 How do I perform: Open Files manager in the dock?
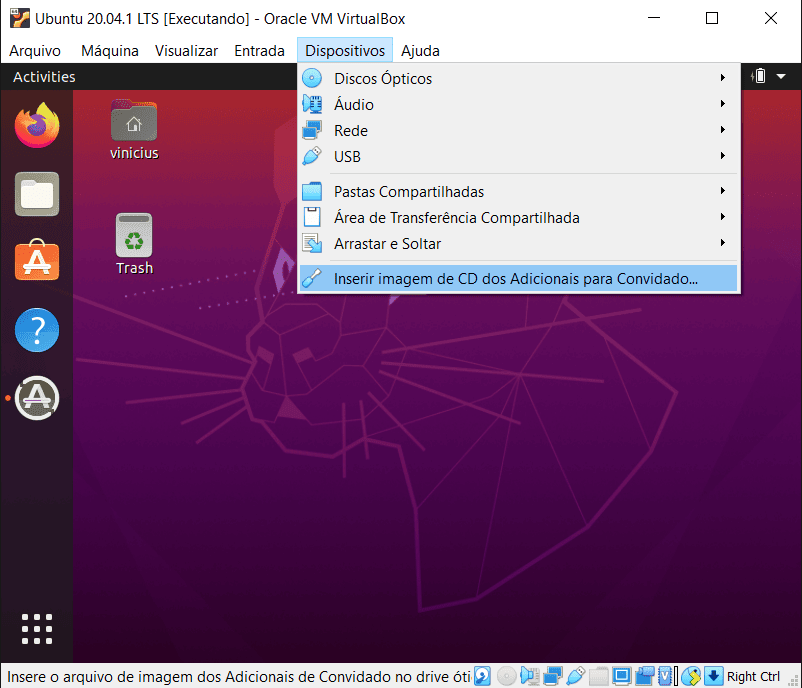(37, 194)
